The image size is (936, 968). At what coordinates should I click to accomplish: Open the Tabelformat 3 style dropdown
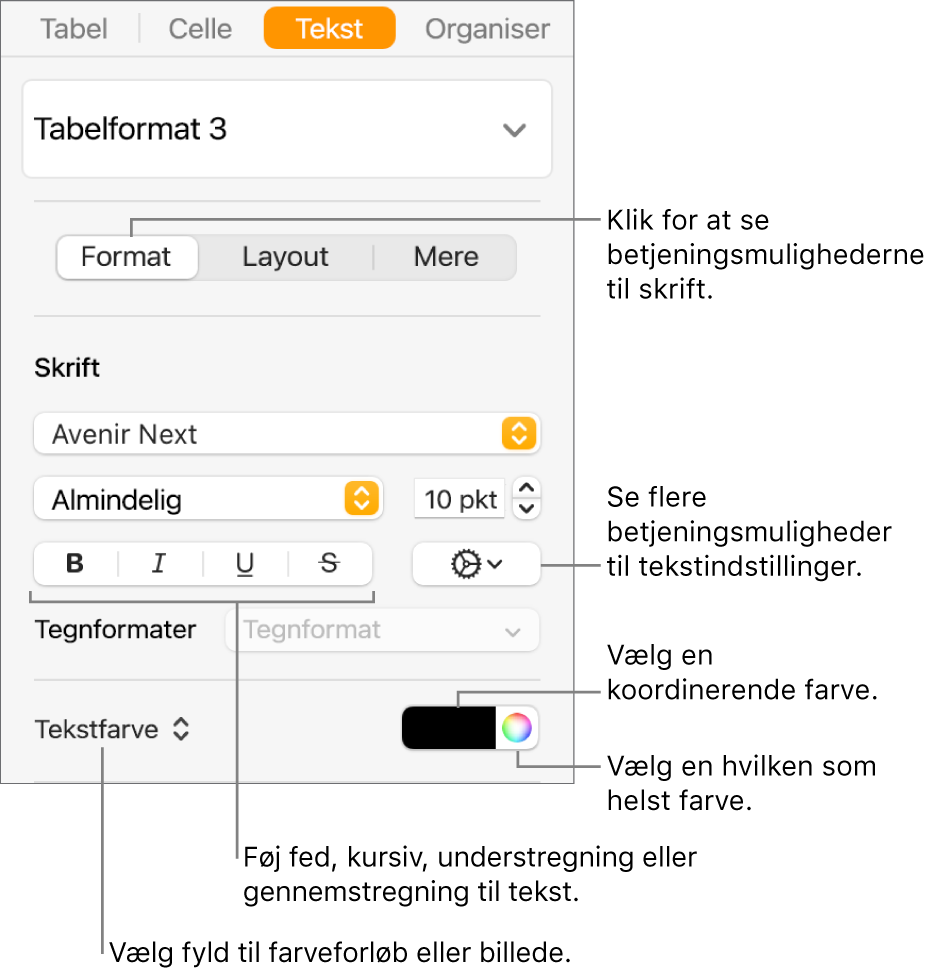pos(286,129)
